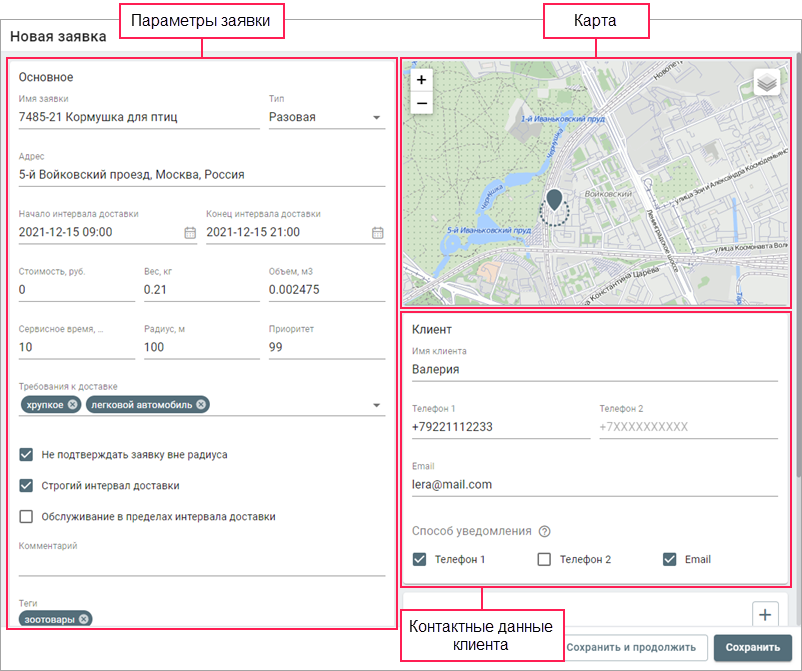802x671 pixels.
Task: Expand the 'Требования к доставке' dropdown
Action: coord(377,405)
